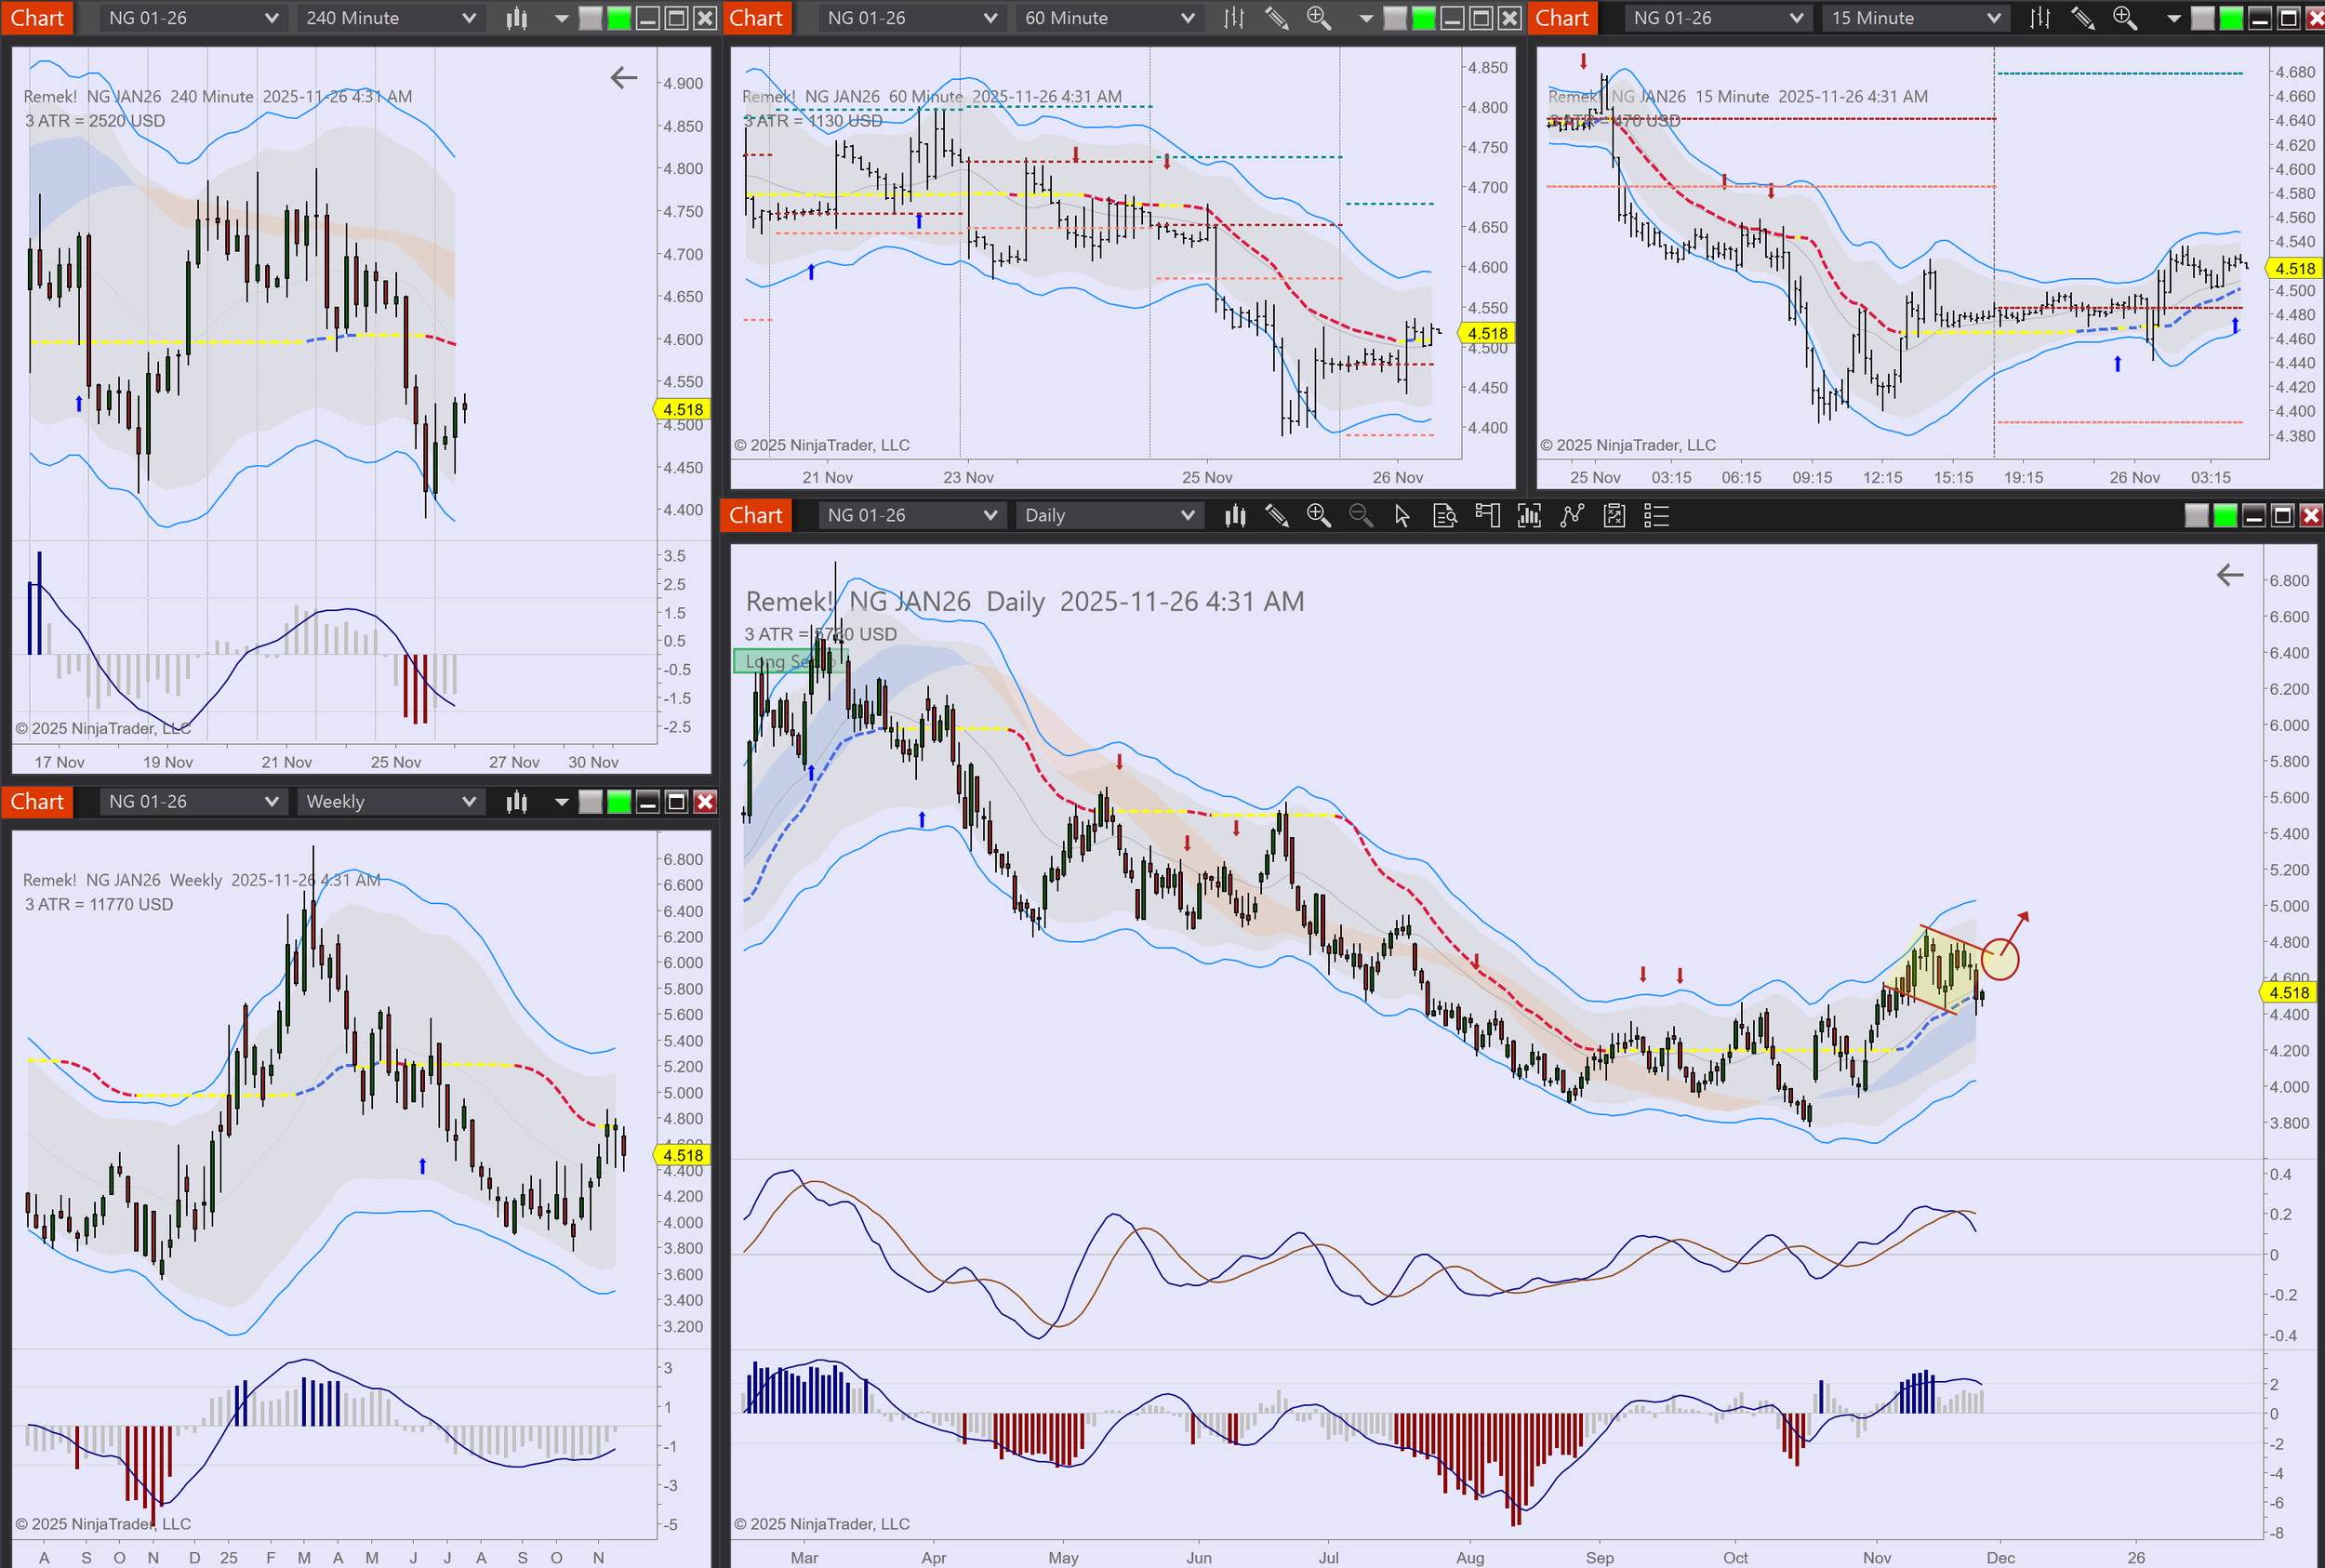This screenshot has width=2325, height=1568.
Task: Open NG 01-26 instrument dropdown in Weekly chart
Action: pyautogui.click(x=191, y=801)
